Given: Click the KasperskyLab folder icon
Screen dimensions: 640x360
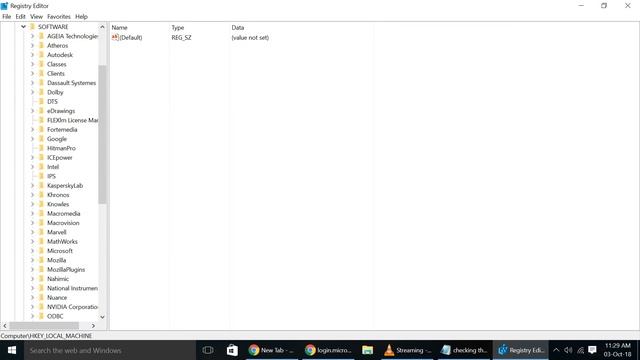Looking at the screenshot, I should click(41, 185).
